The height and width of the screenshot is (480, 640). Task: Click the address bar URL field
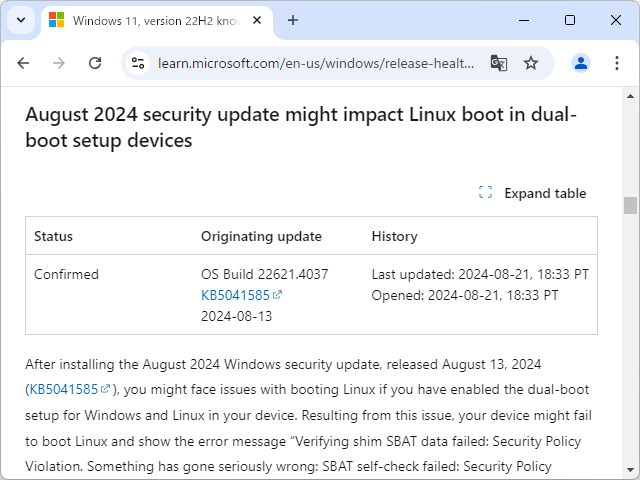(315, 63)
